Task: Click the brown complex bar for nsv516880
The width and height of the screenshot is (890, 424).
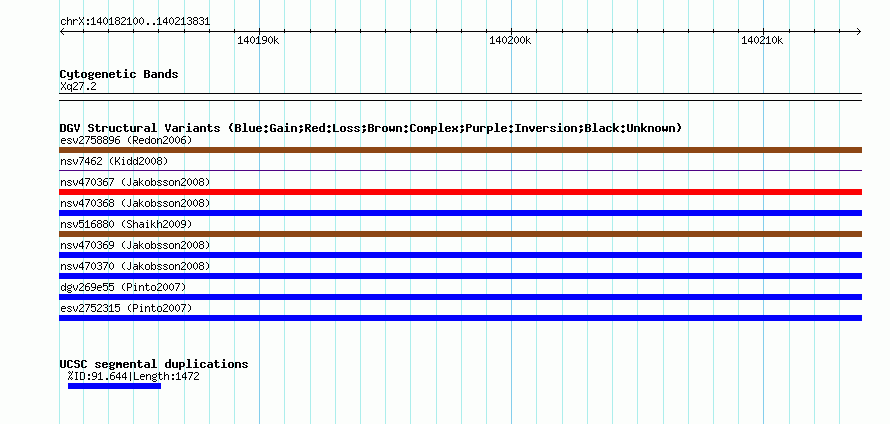Action: tap(460, 234)
